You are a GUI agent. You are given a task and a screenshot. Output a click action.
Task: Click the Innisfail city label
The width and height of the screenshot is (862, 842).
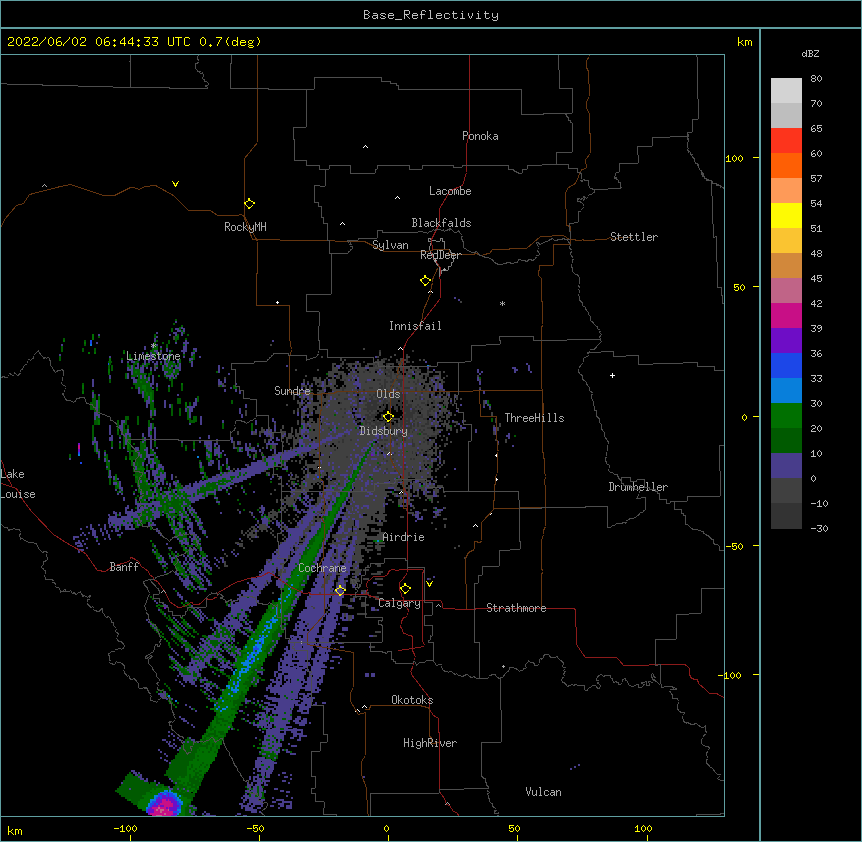coord(415,326)
